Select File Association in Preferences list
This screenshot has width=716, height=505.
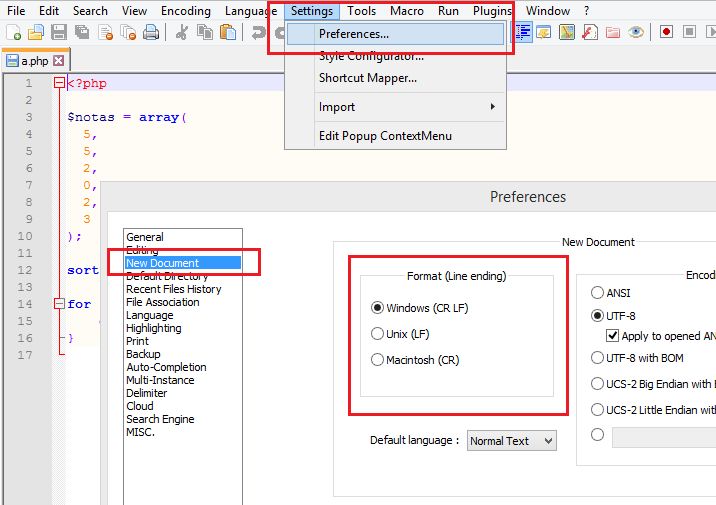163,302
